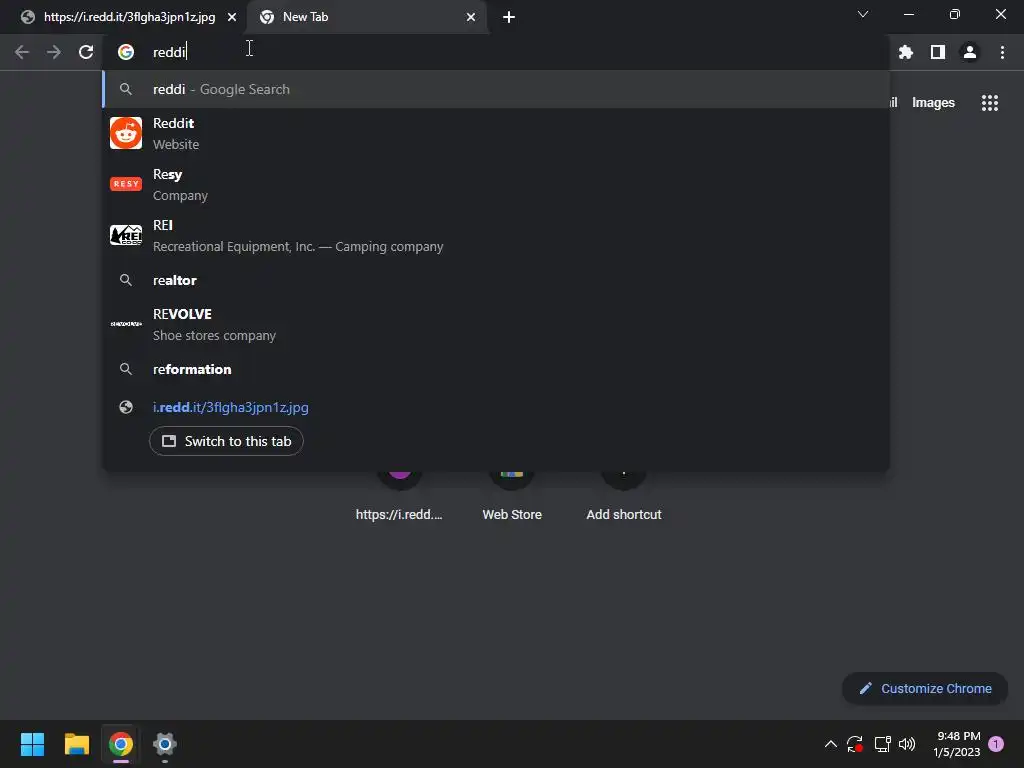Reload the current page
Screen dimensions: 1024x768
click(86, 52)
